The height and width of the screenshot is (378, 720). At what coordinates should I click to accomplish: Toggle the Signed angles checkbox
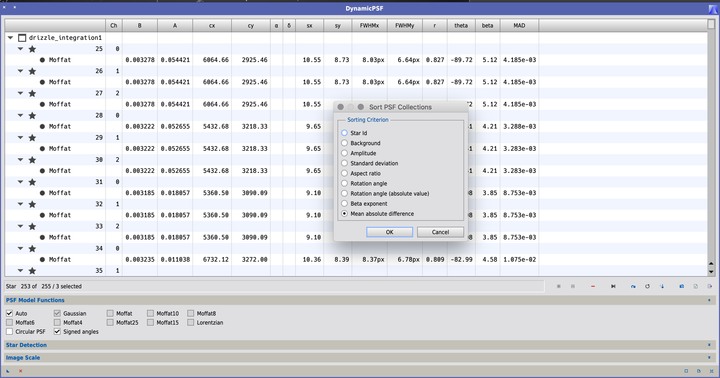[x=57, y=332]
